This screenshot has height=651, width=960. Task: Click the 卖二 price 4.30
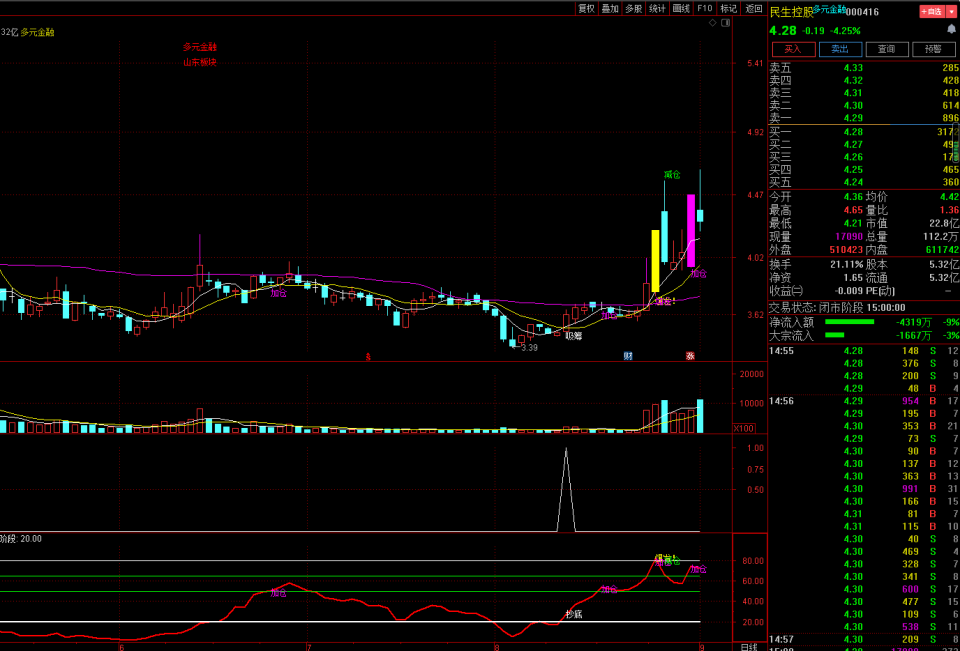pyautogui.click(x=853, y=105)
